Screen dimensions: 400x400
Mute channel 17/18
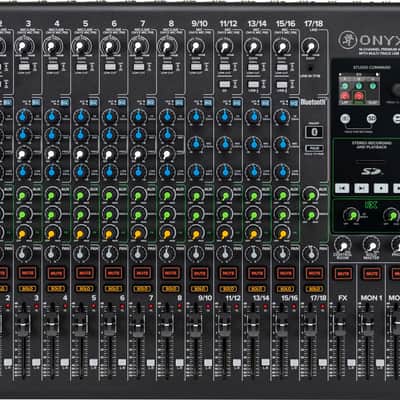click(314, 274)
